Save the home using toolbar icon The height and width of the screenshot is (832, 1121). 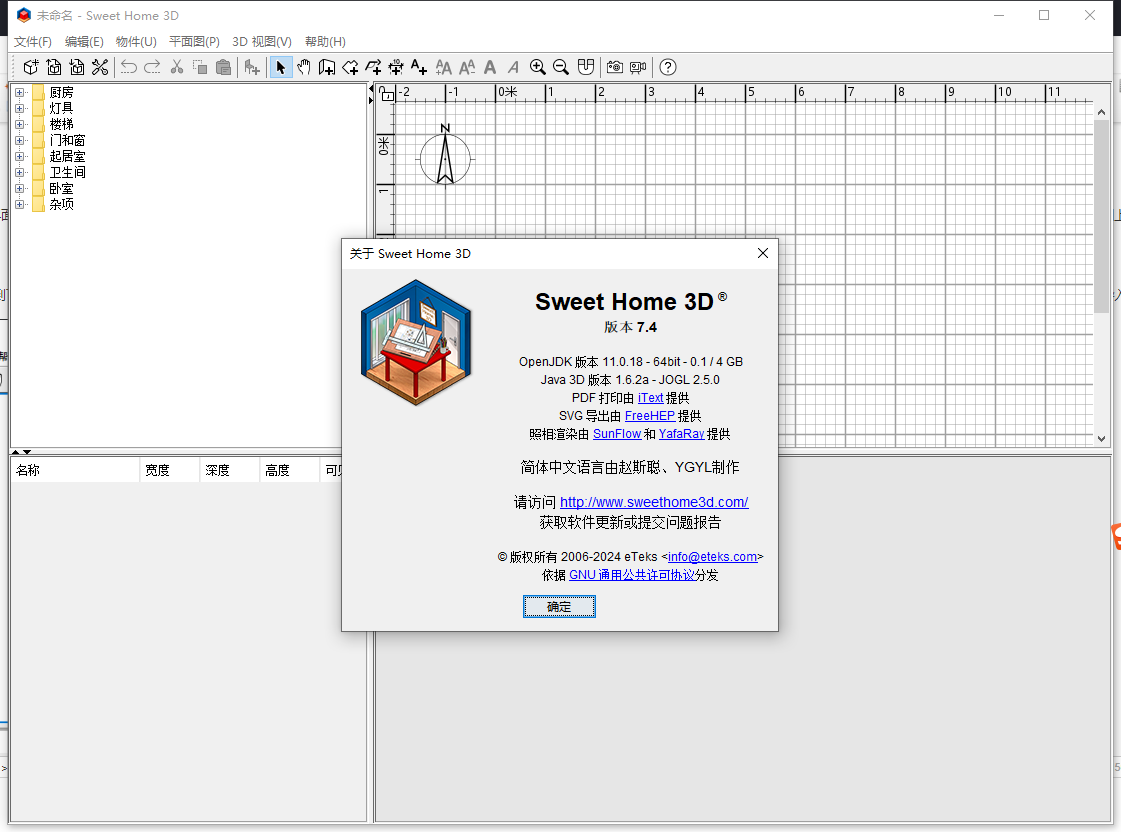coord(76,67)
